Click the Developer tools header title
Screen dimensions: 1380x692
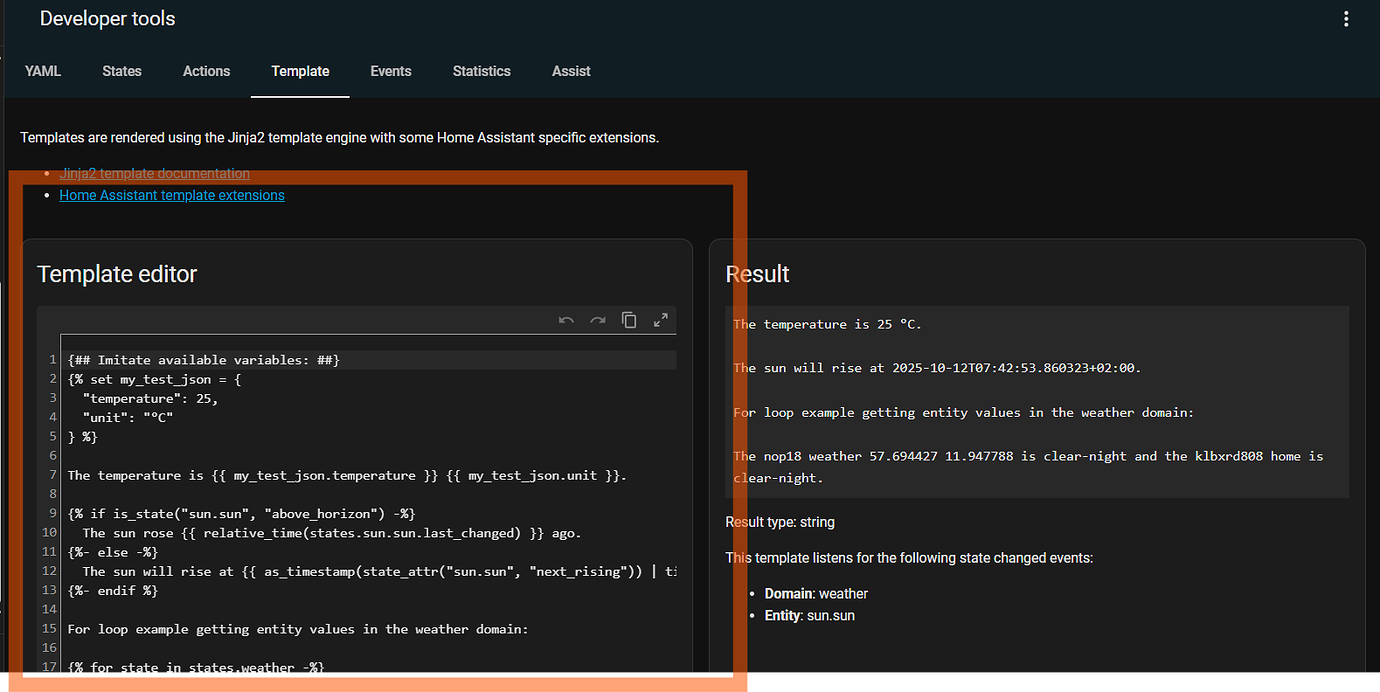pyautogui.click(x=107, y=18)
